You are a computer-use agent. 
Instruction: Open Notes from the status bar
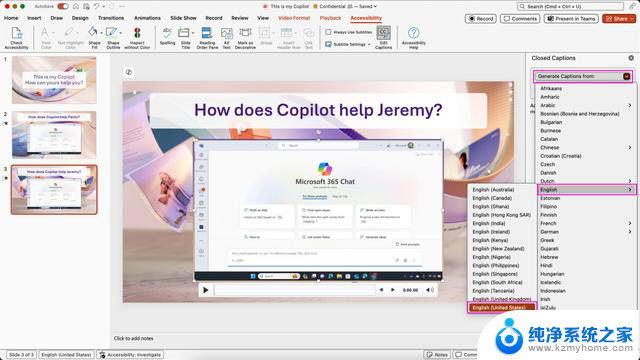(x=437, y=355)
